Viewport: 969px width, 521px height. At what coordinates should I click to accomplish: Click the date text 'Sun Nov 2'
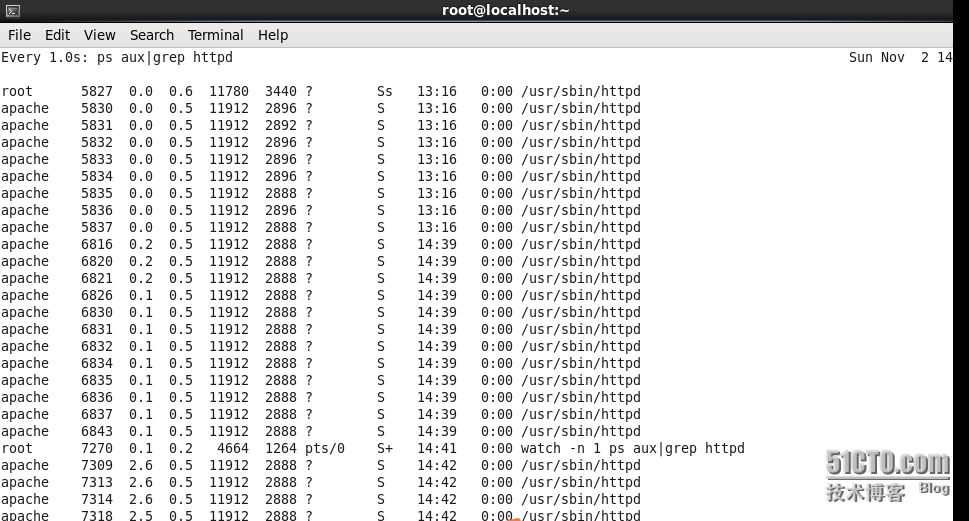pyautogui.click(x=889, y=57)
